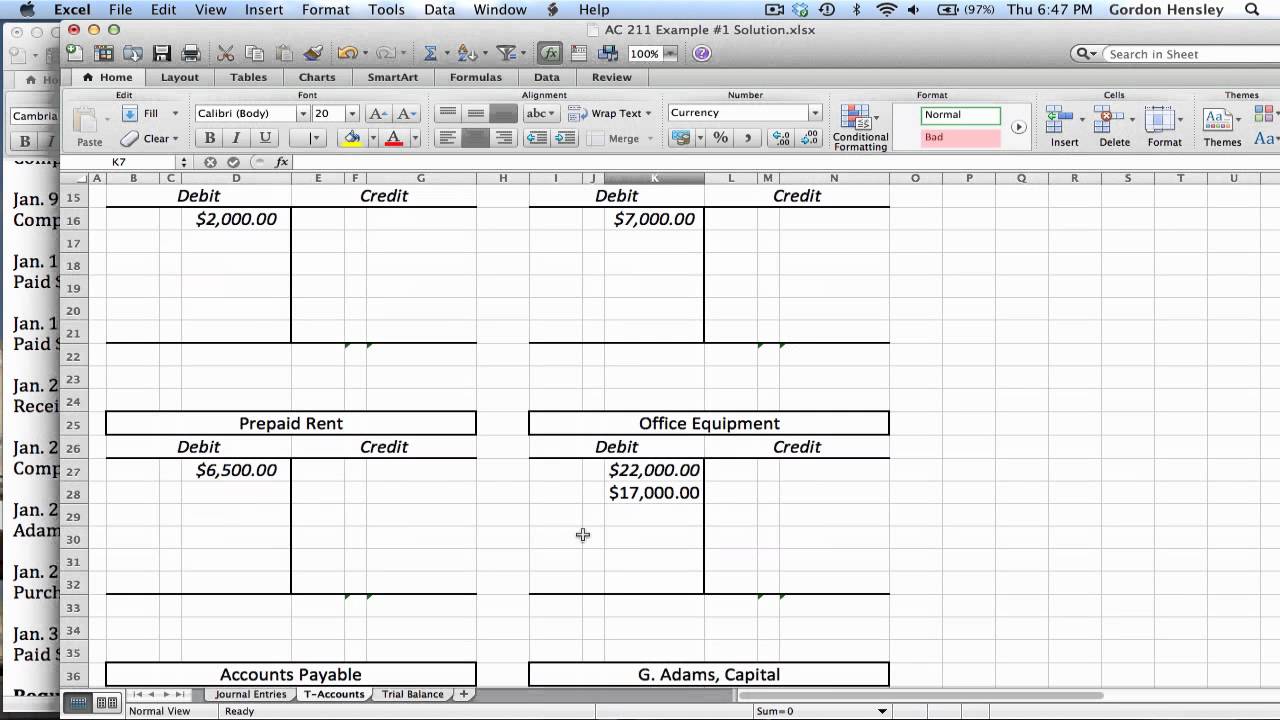Click the Undo arrow icon
This screenshot has width=1280, height=720.
[346, 53]
